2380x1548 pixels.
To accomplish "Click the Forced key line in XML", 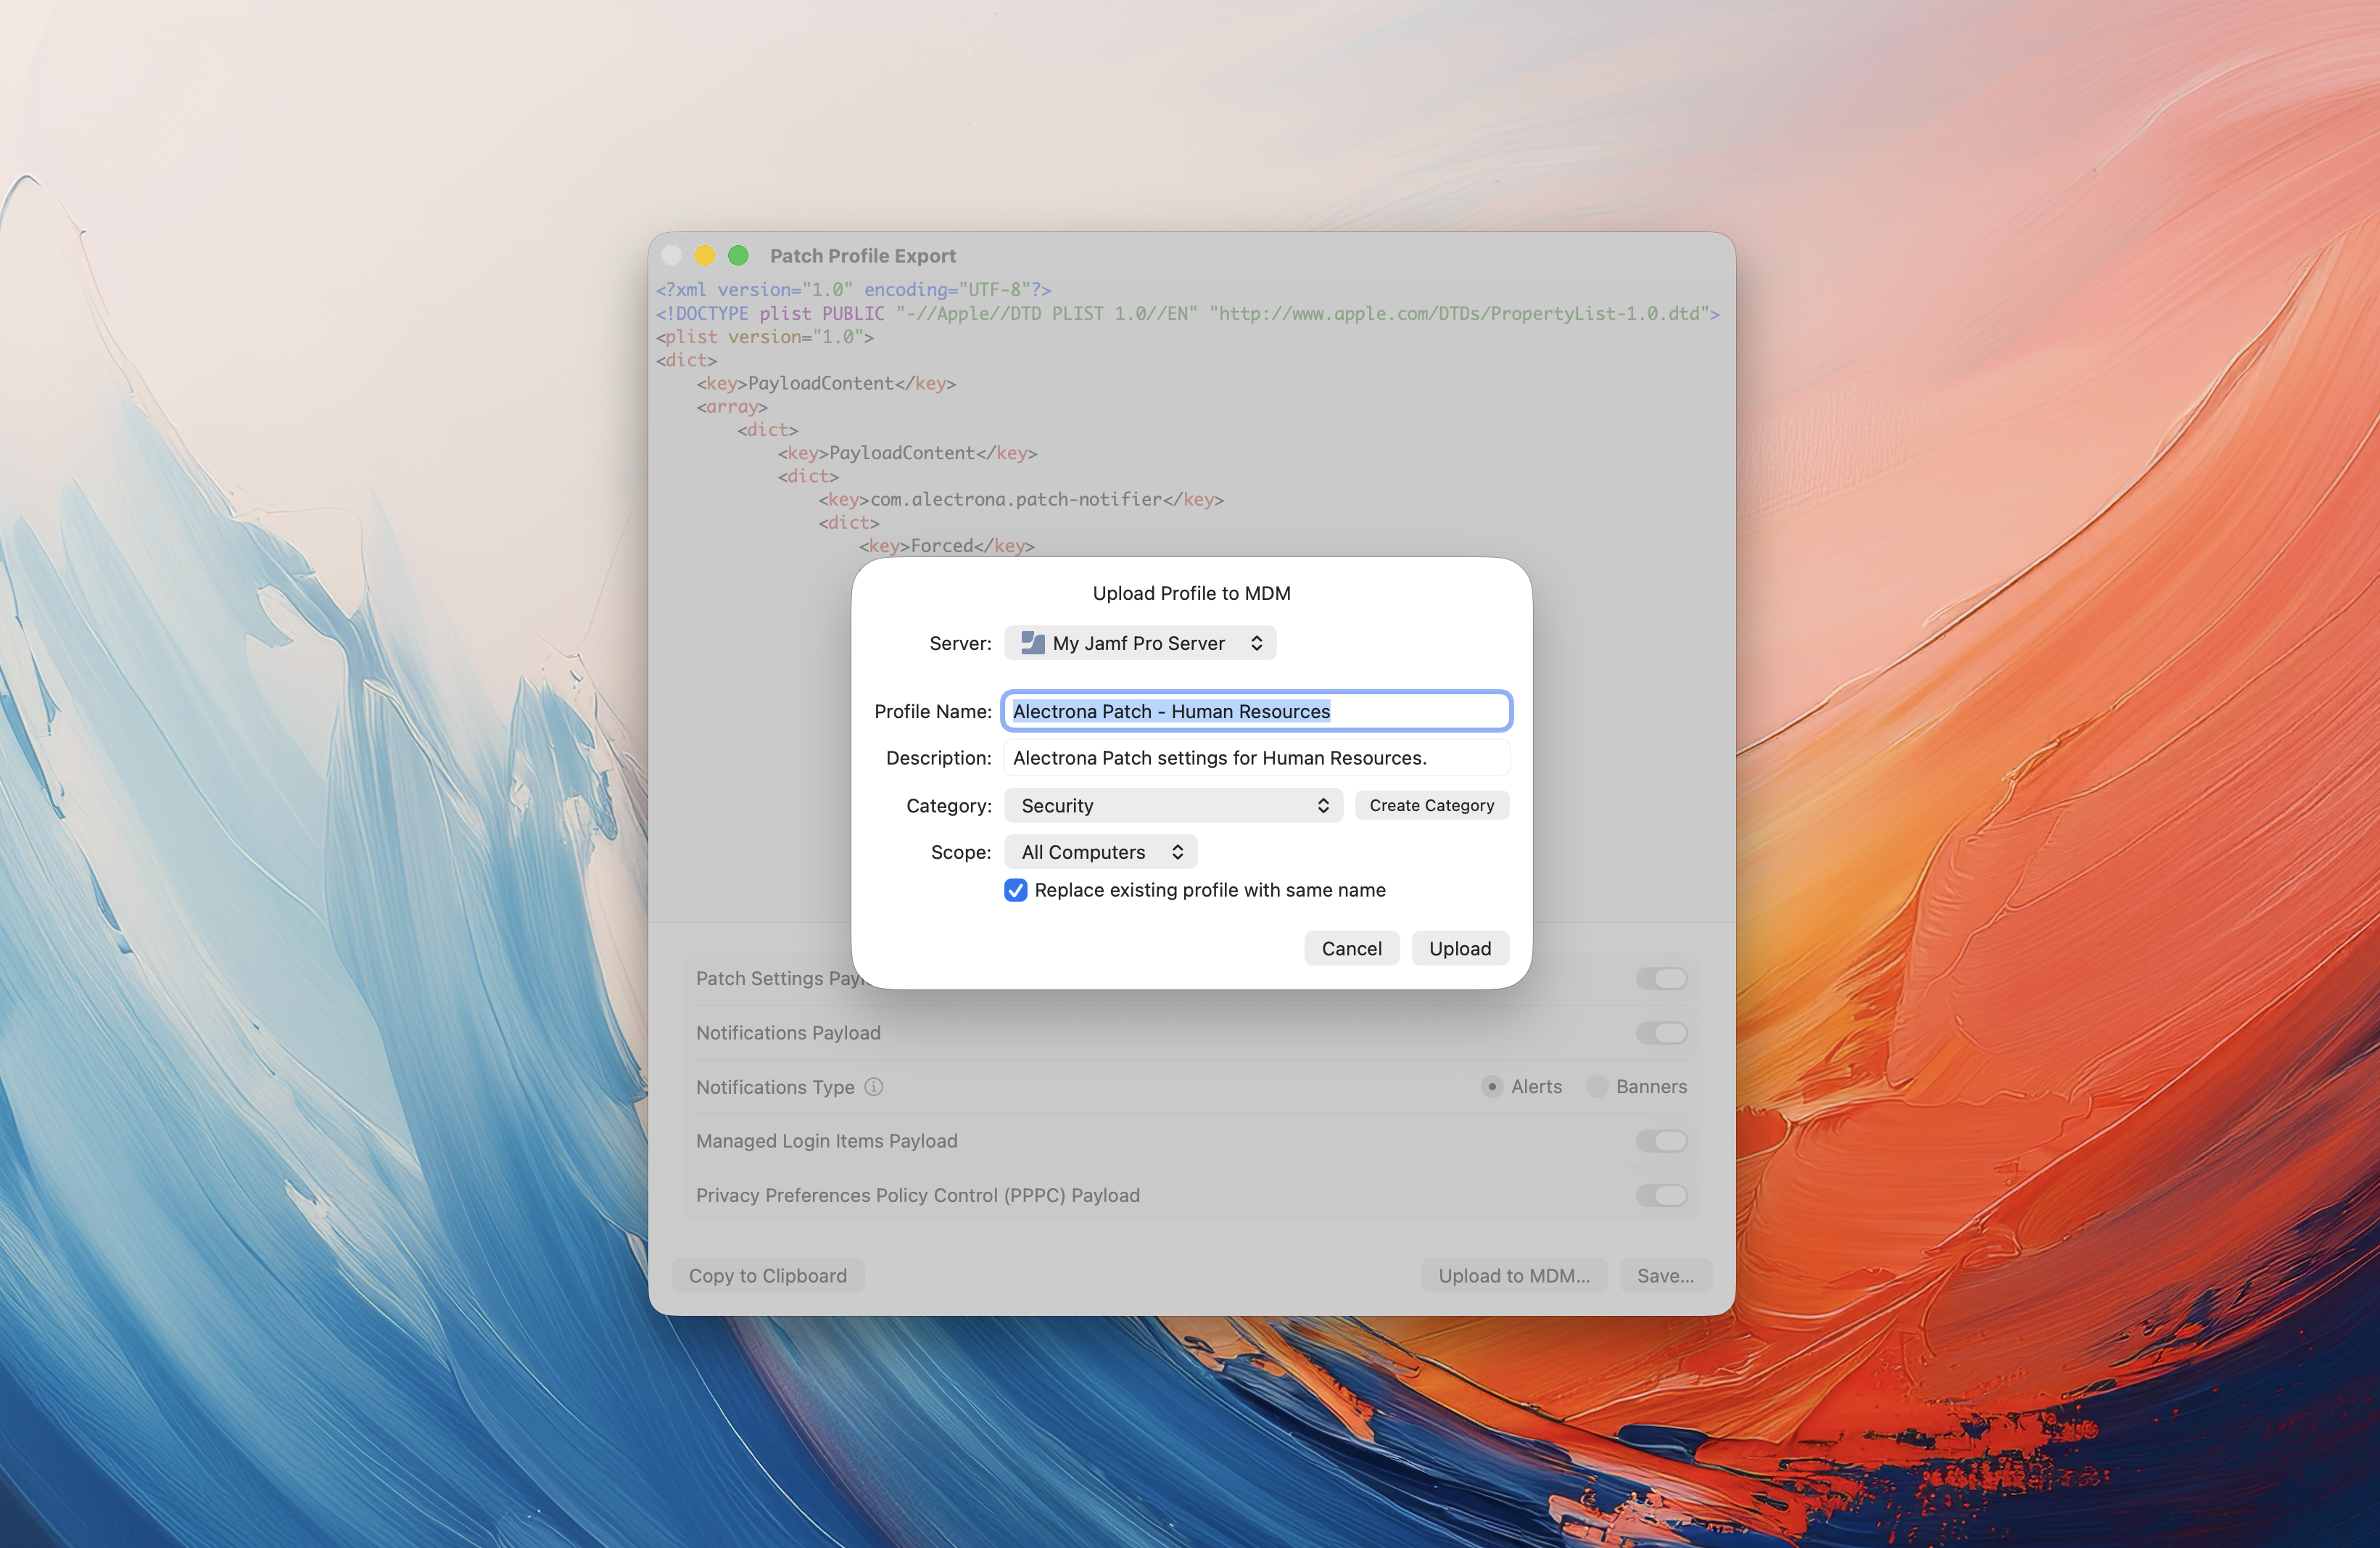I will pyautogui.click(x=946, y=546).
